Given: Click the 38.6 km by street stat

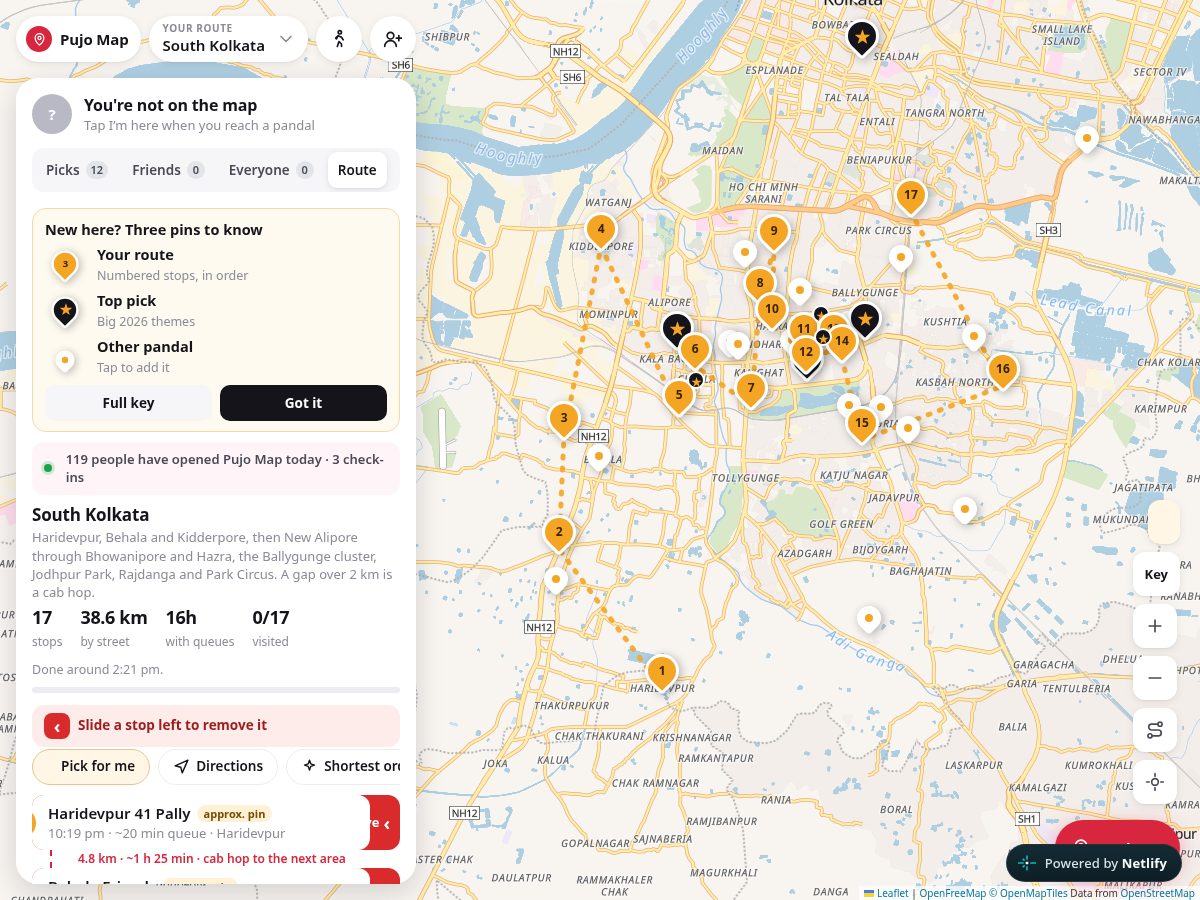Looking at the screenshot, I should (114, 628).
